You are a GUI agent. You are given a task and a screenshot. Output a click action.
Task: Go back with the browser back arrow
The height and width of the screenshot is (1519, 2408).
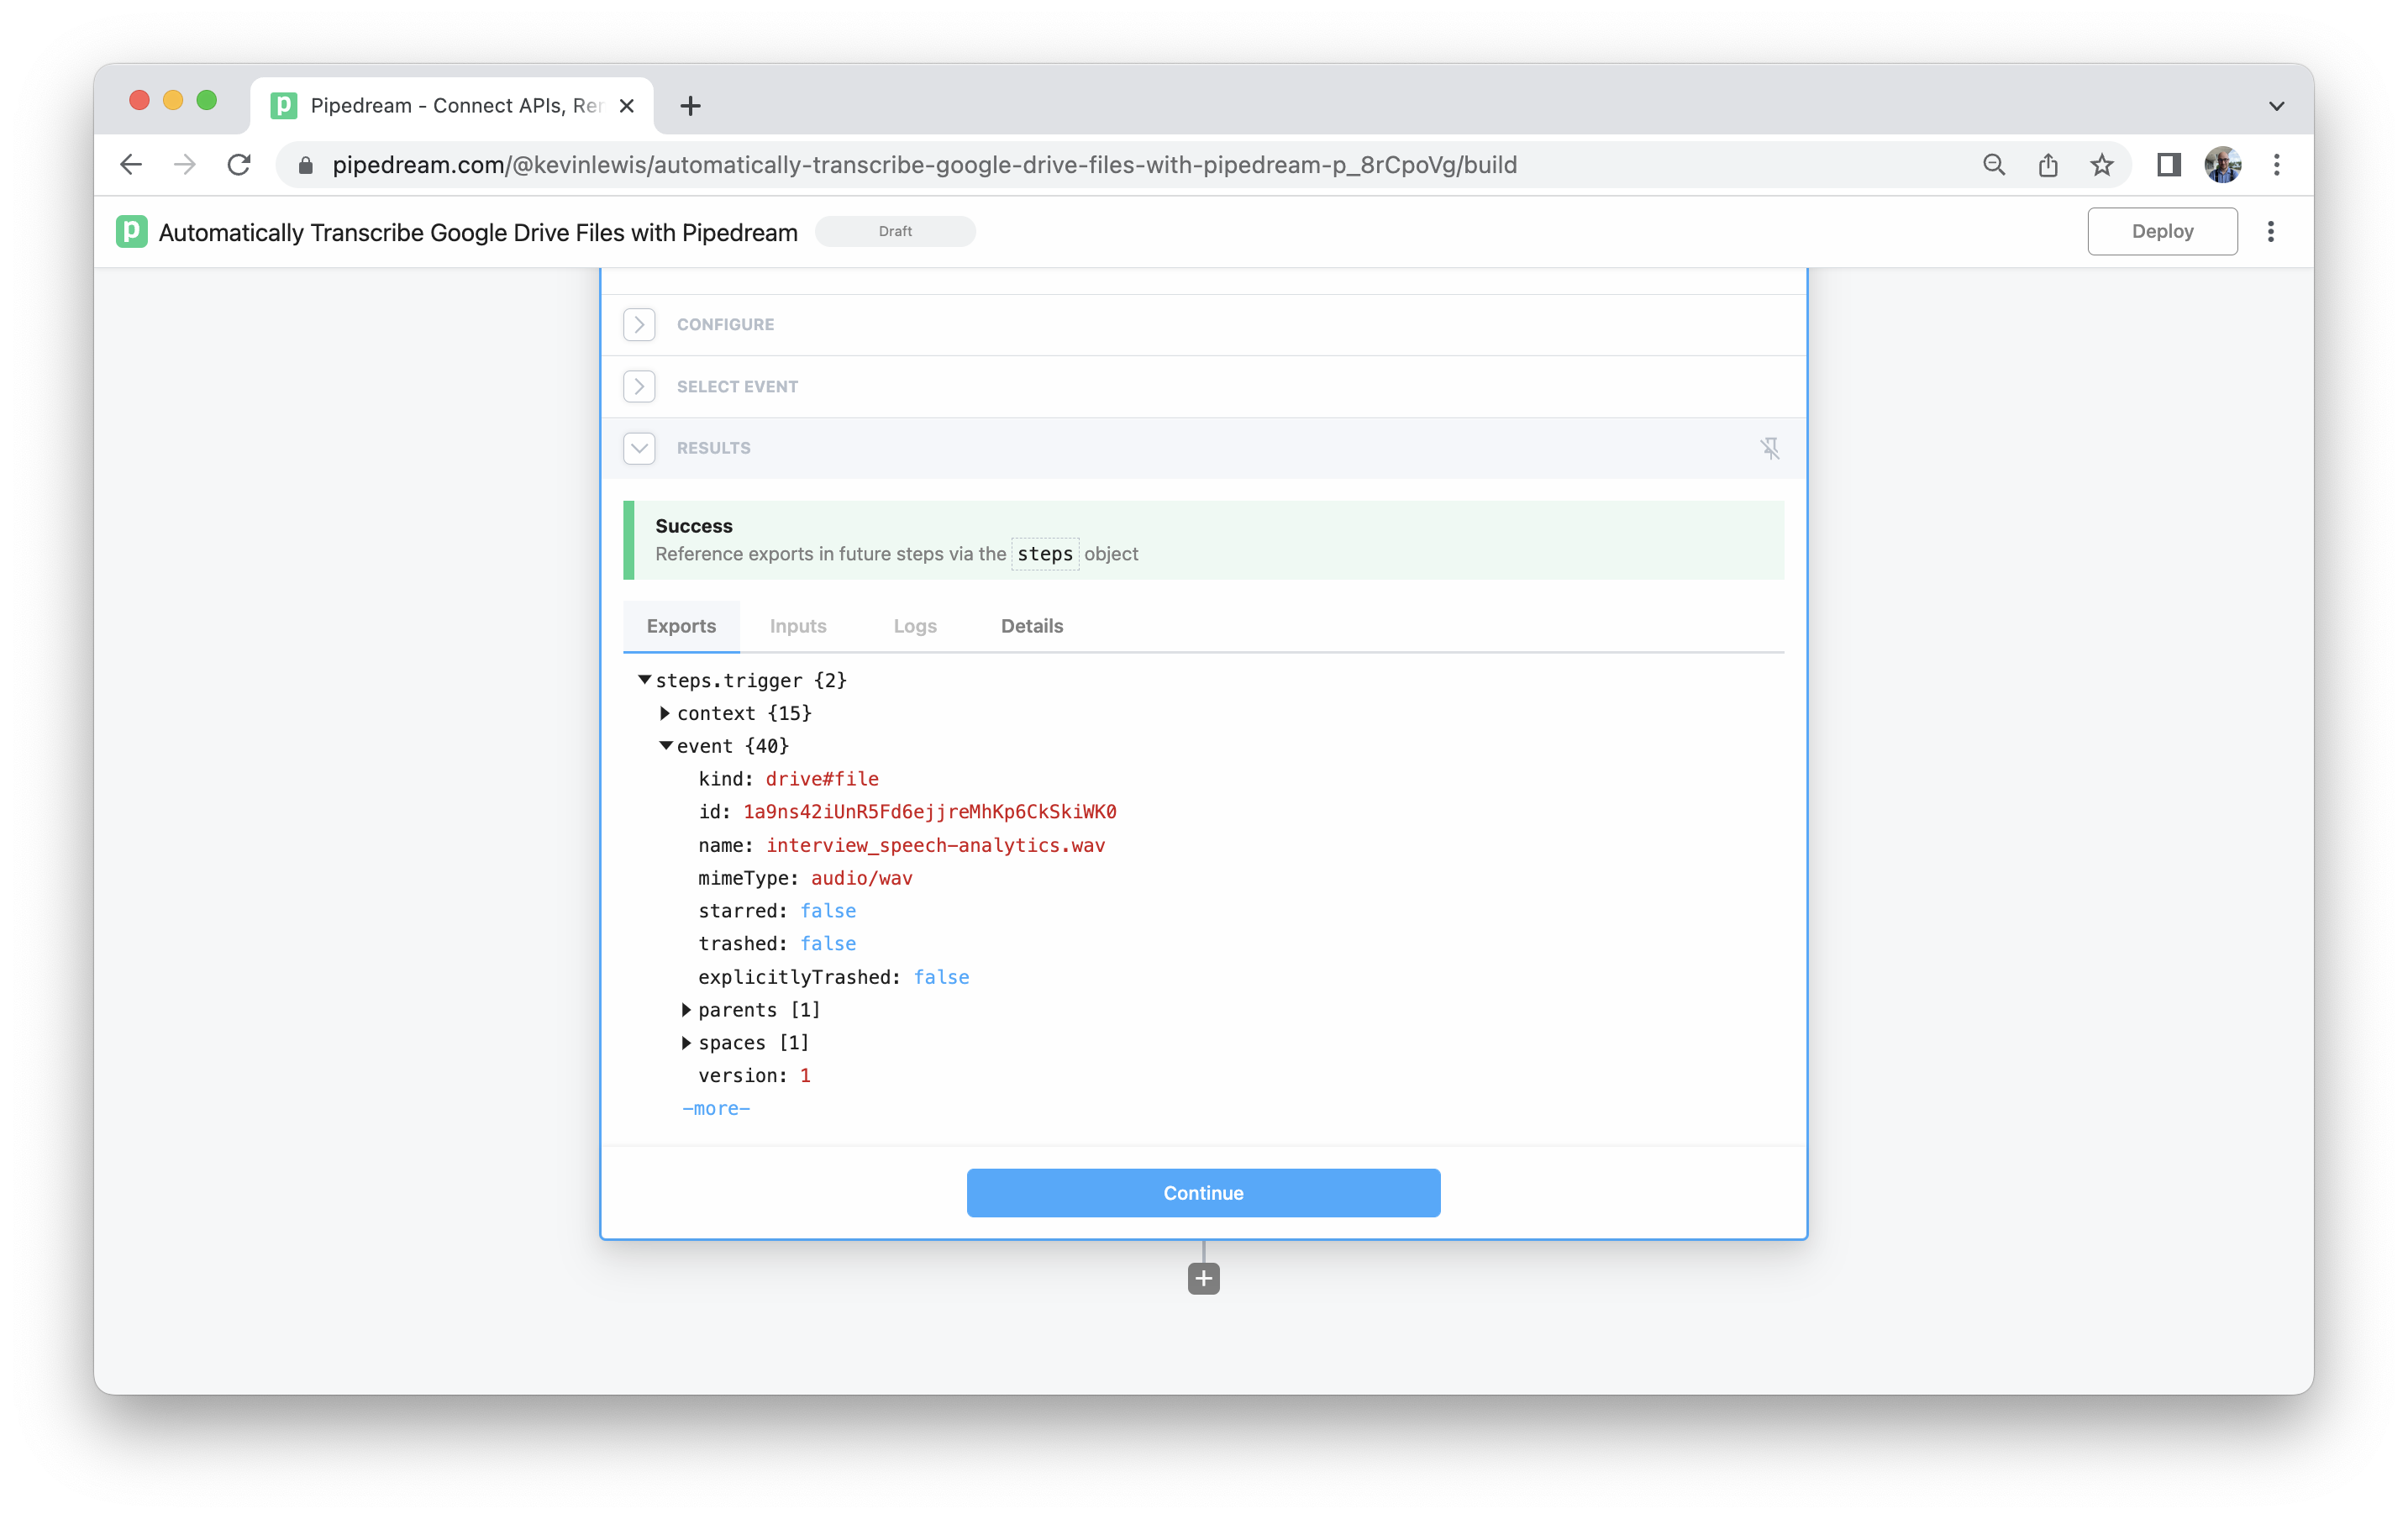click(x=131, y=165)
